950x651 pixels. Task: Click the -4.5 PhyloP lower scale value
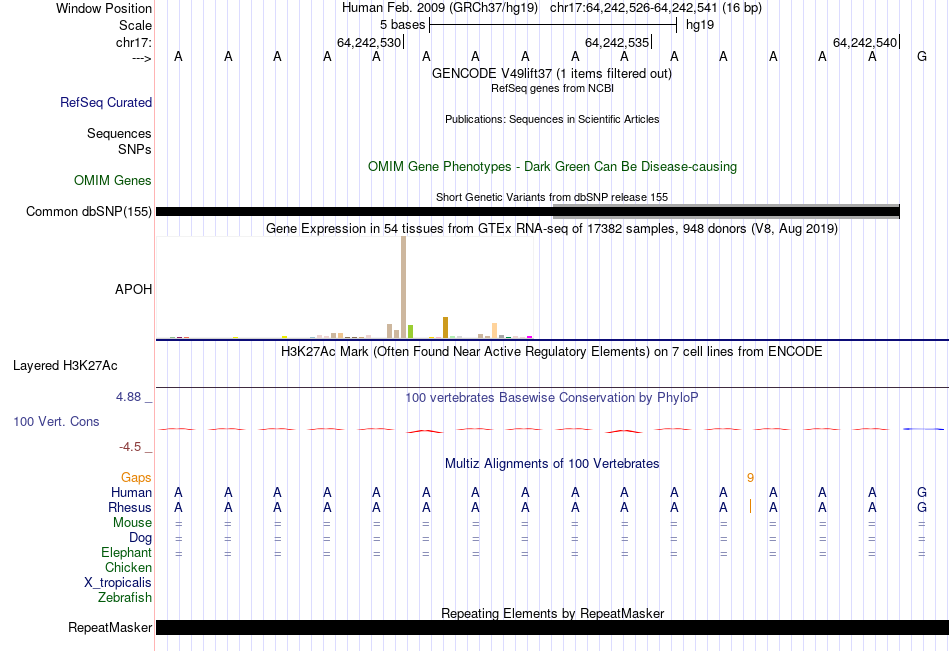(x=130, y=447)
